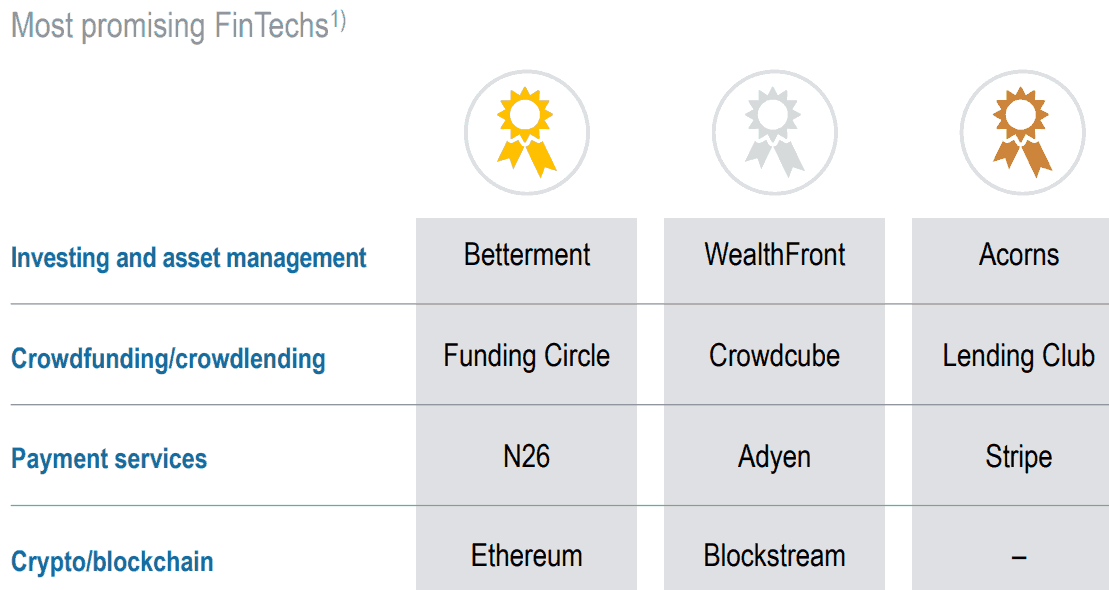
Task: Click the Crowdfunding/crowdlending row label
Action: tap(168, 359)
